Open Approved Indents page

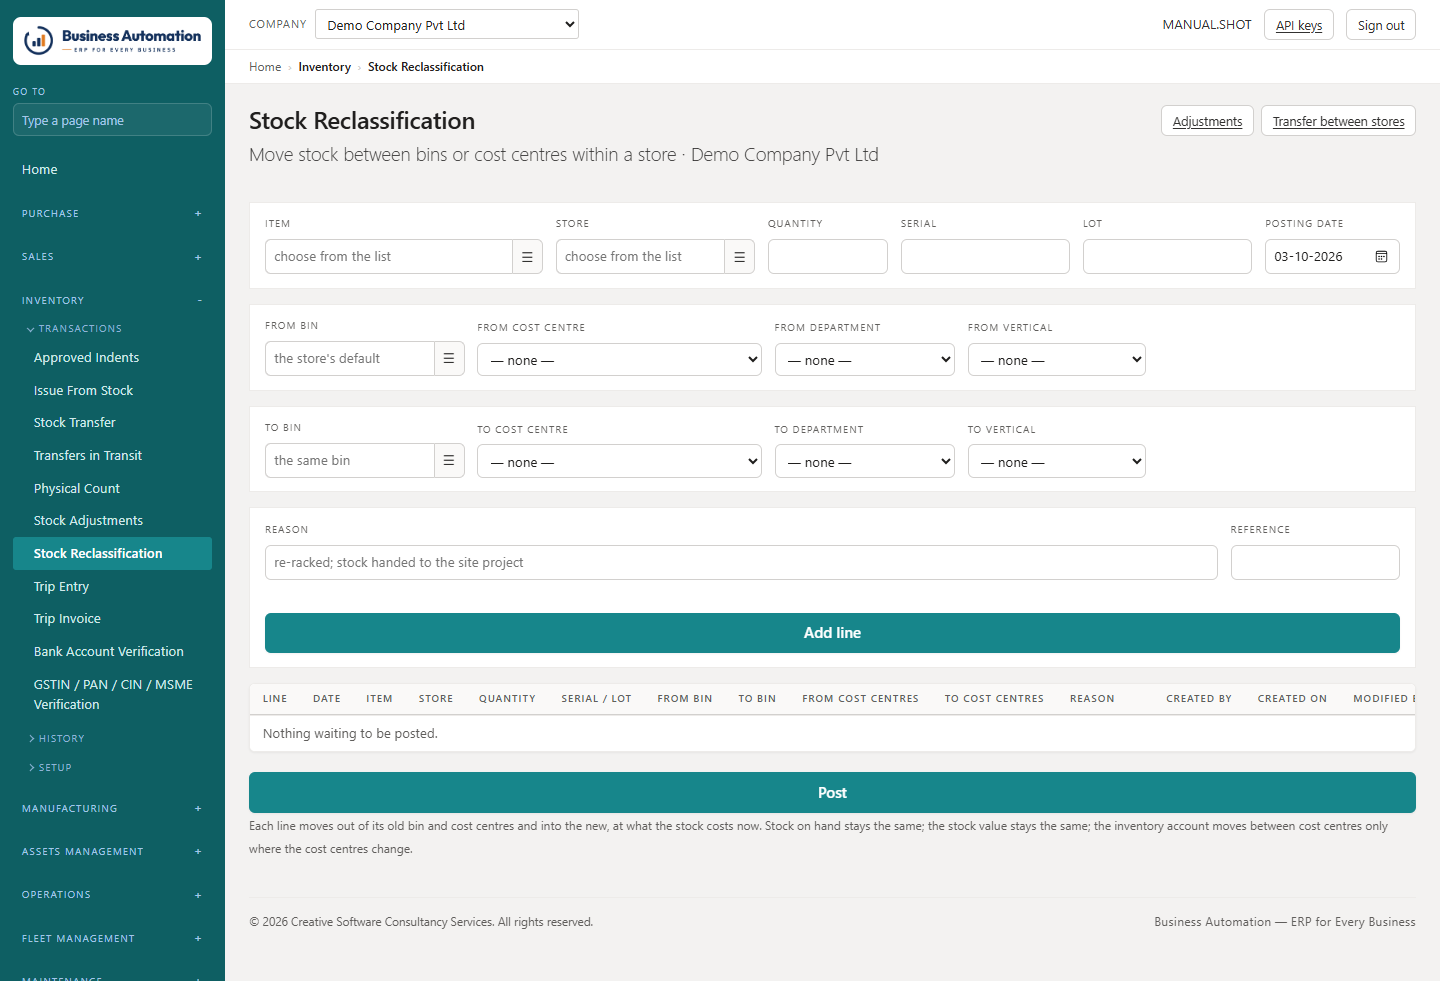pos(112,358)
